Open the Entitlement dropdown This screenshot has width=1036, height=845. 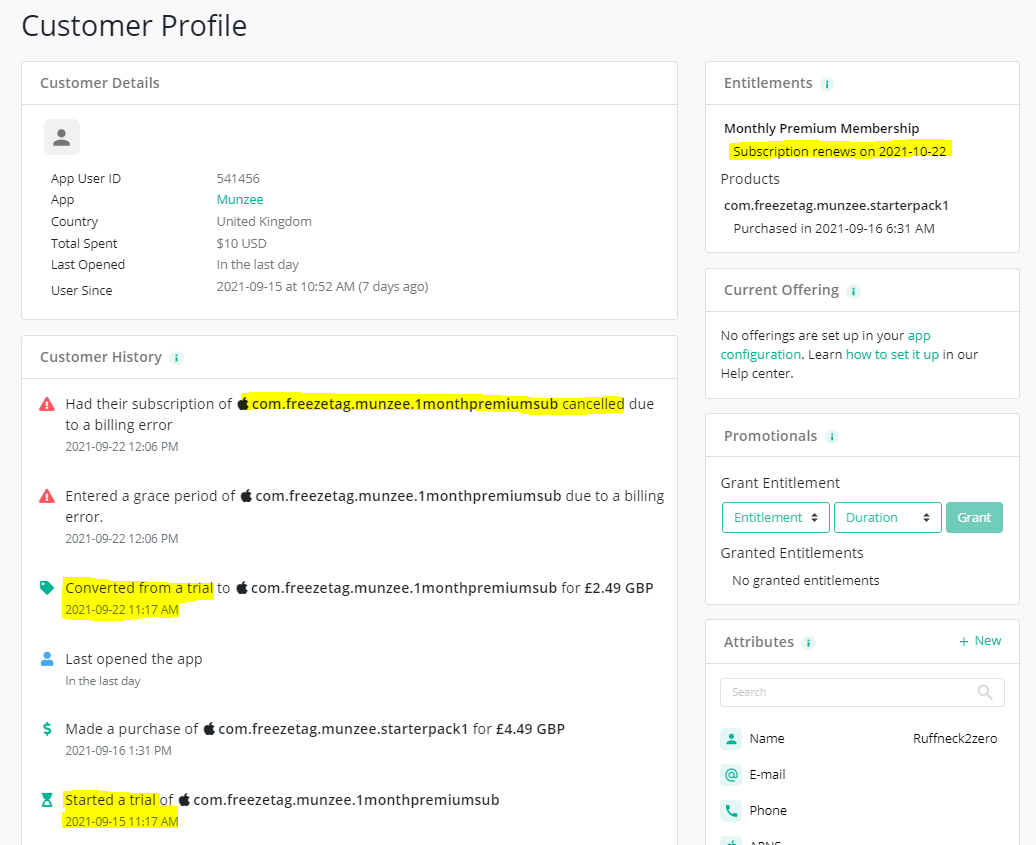click(x=776, y=517)
